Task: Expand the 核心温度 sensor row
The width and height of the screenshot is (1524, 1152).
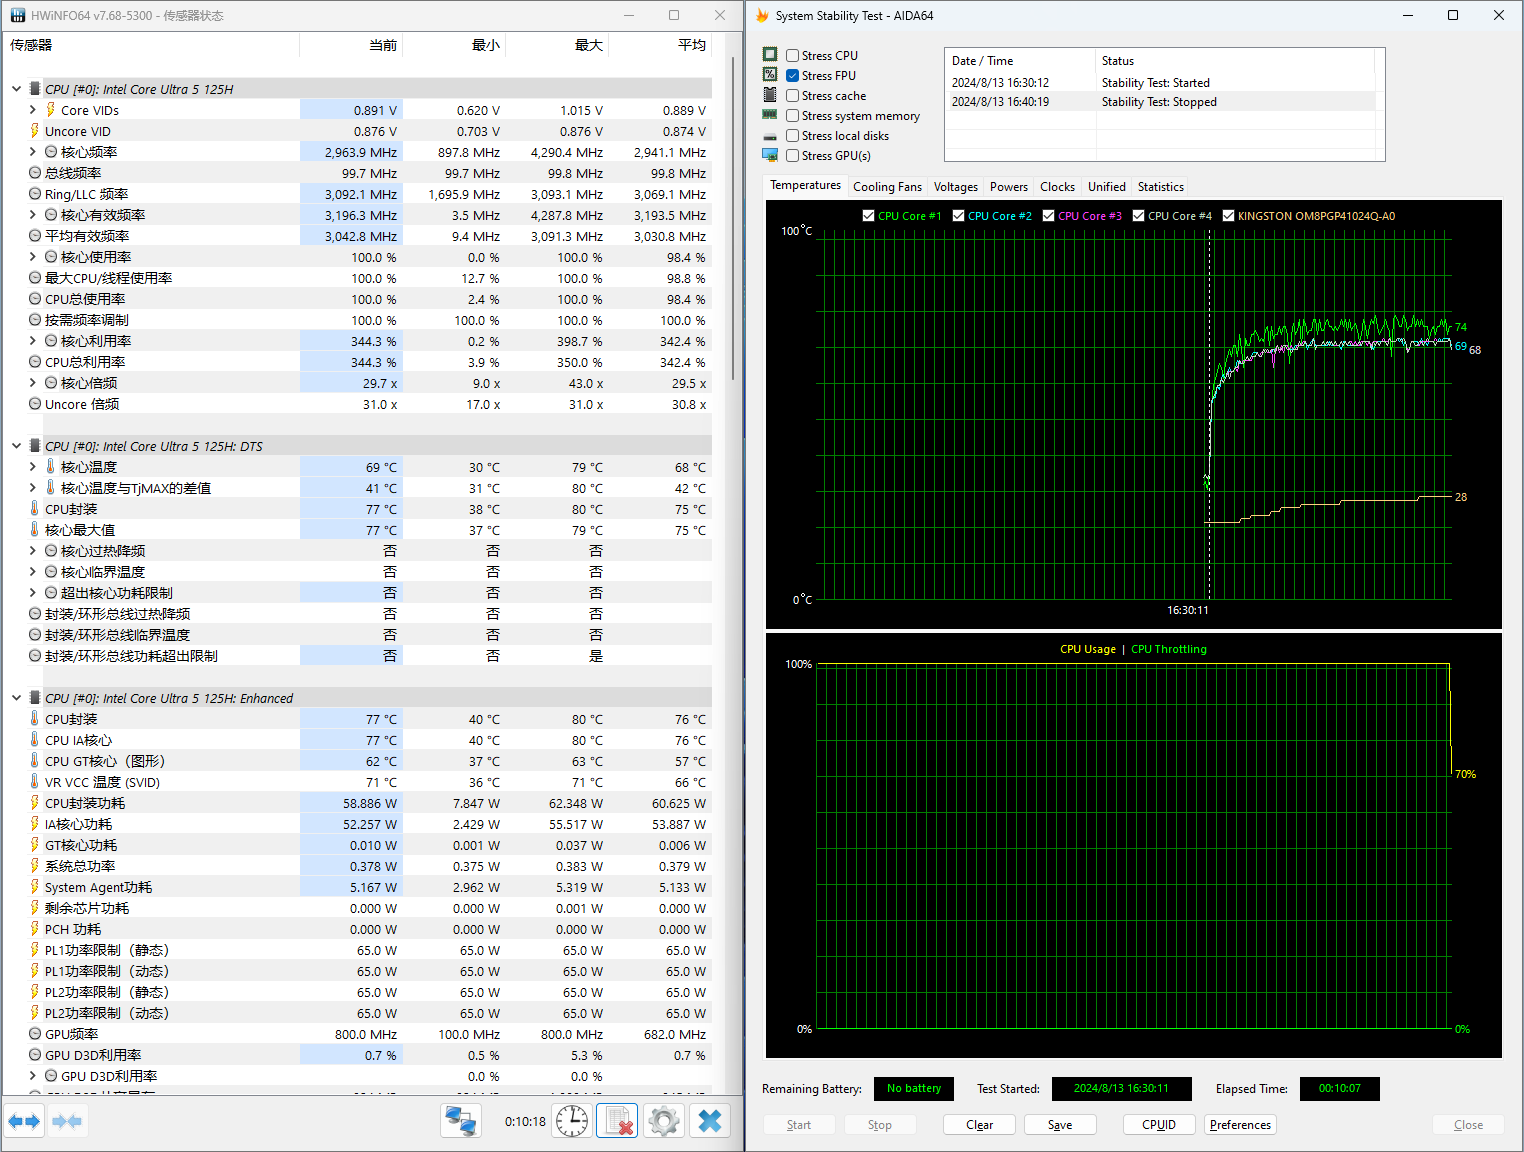Action: click(32, 467)
